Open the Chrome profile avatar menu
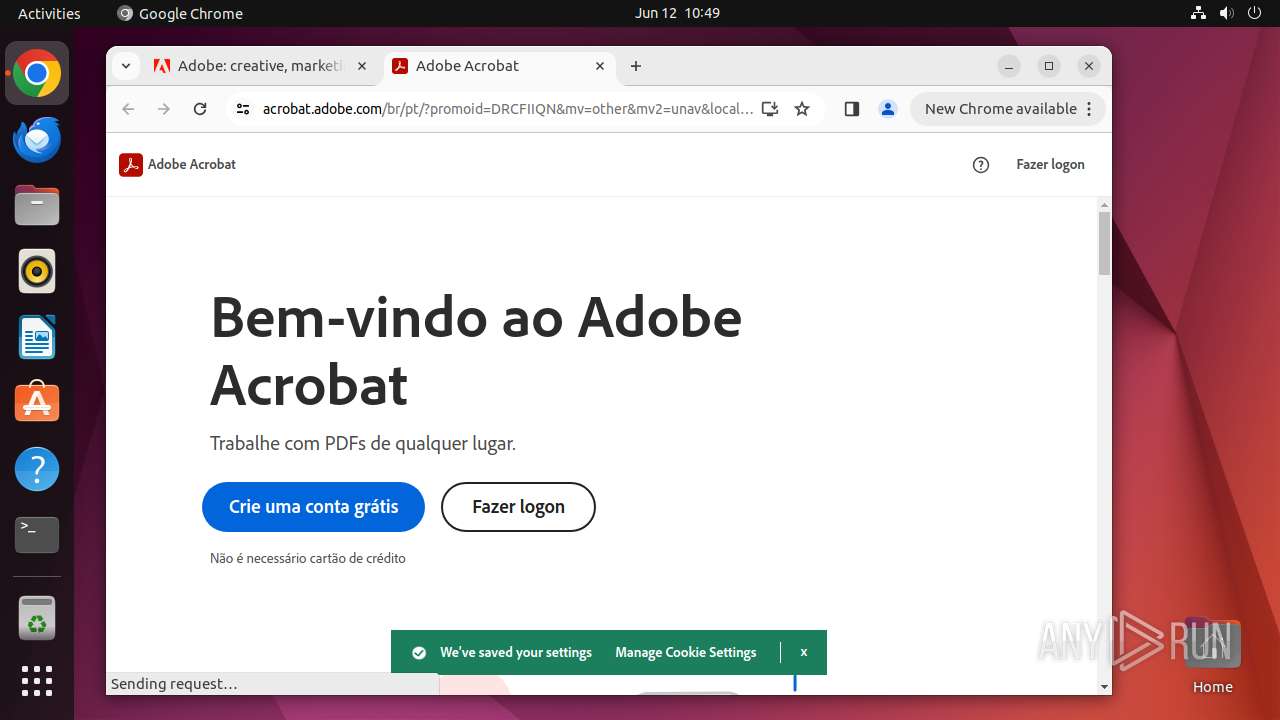This screenshot has width=1280, height=720. tap(888, 109)
